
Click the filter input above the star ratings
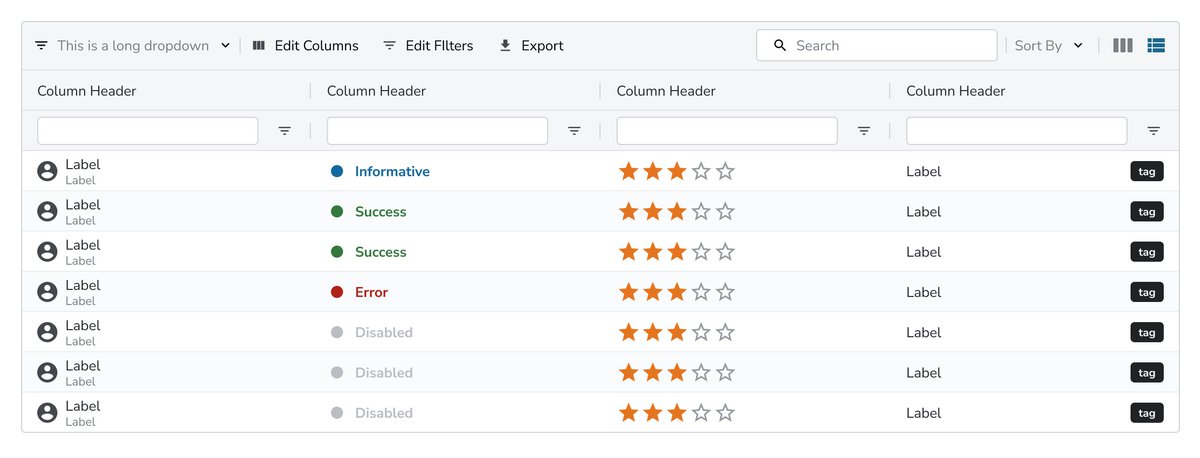[727, 131]
